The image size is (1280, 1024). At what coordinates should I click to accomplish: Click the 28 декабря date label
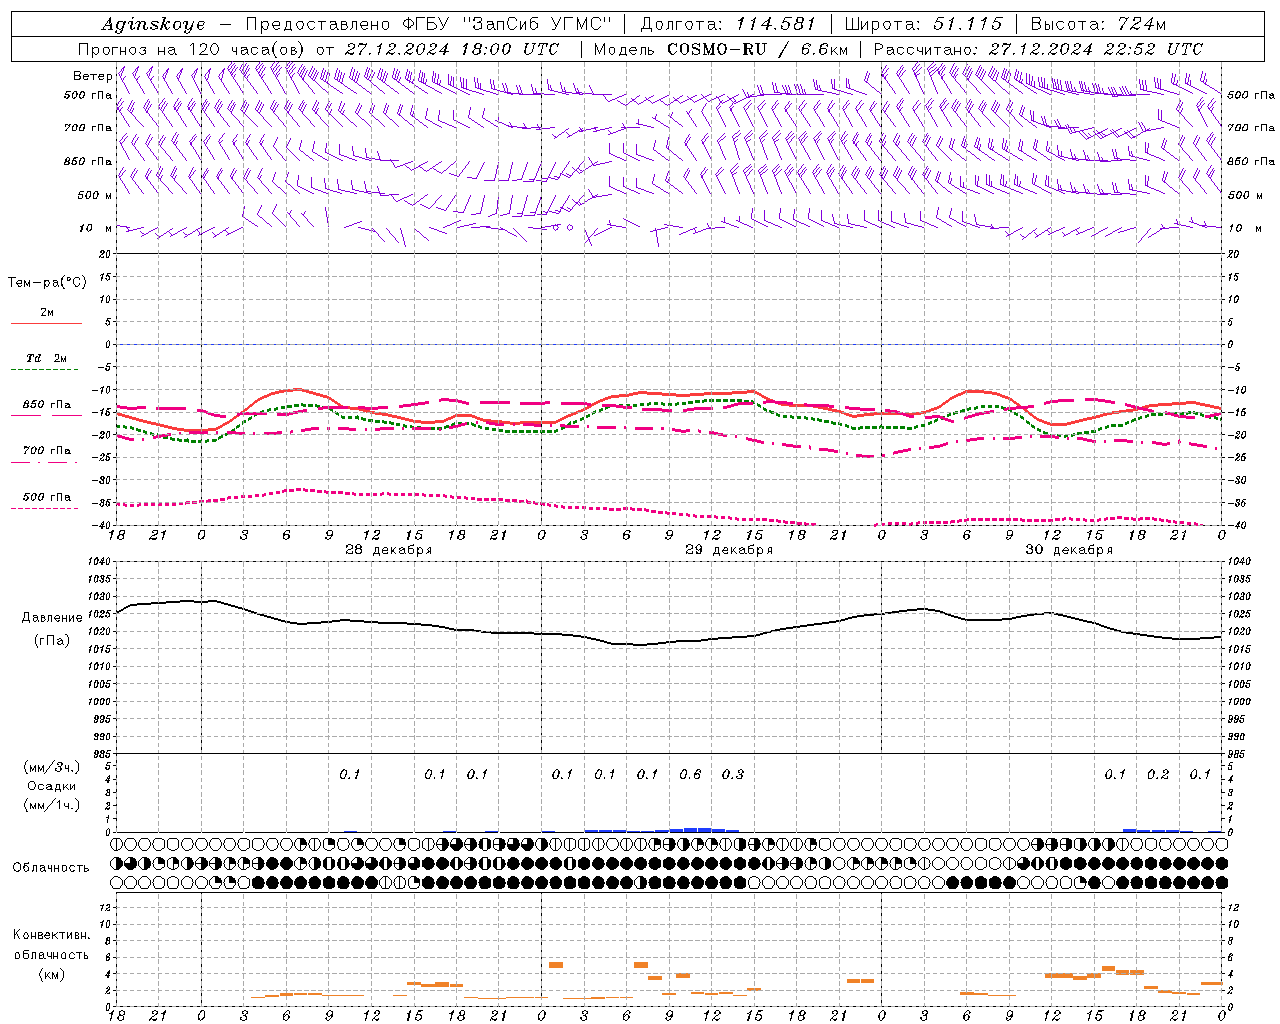(389, 550)
